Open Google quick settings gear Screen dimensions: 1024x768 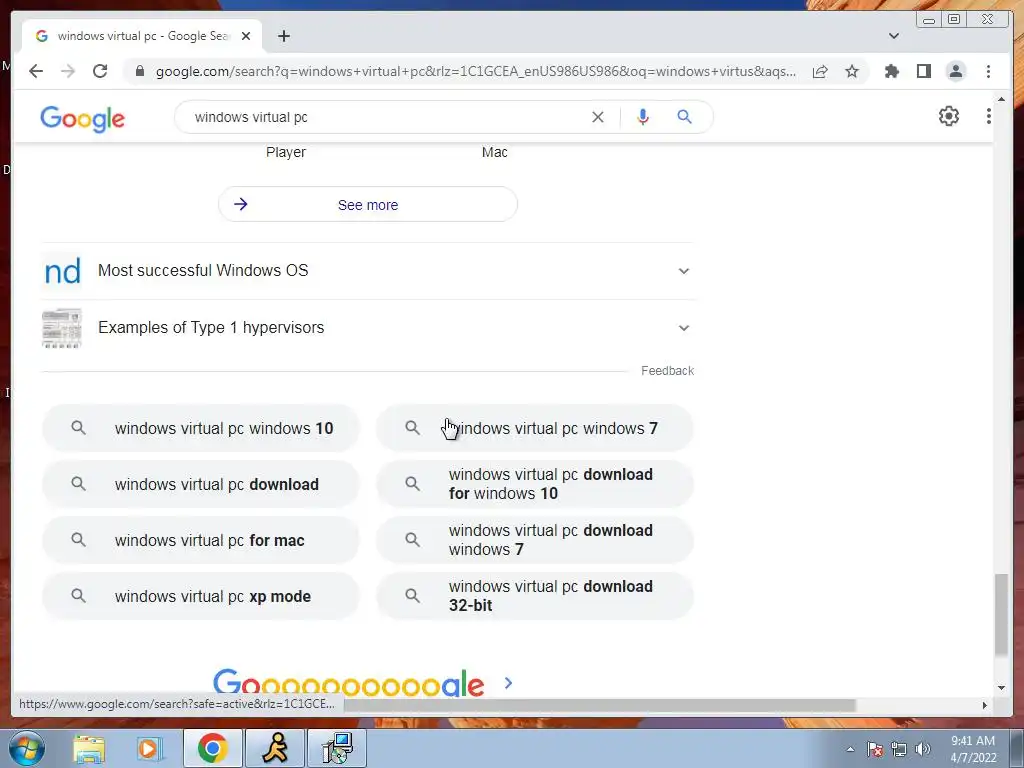click(948, 116)
